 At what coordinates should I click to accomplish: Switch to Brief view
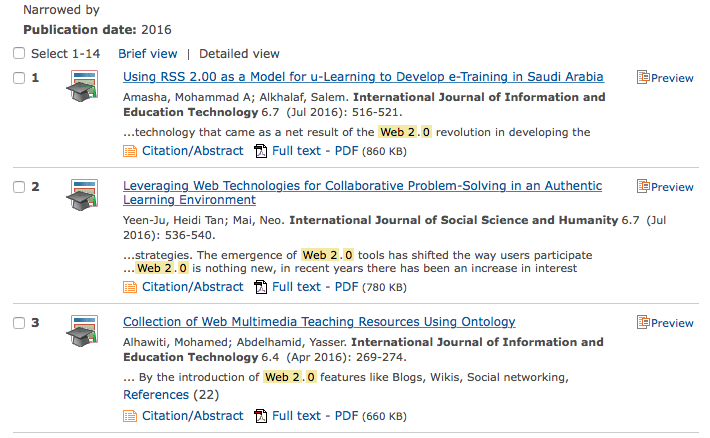click(147, 54)
